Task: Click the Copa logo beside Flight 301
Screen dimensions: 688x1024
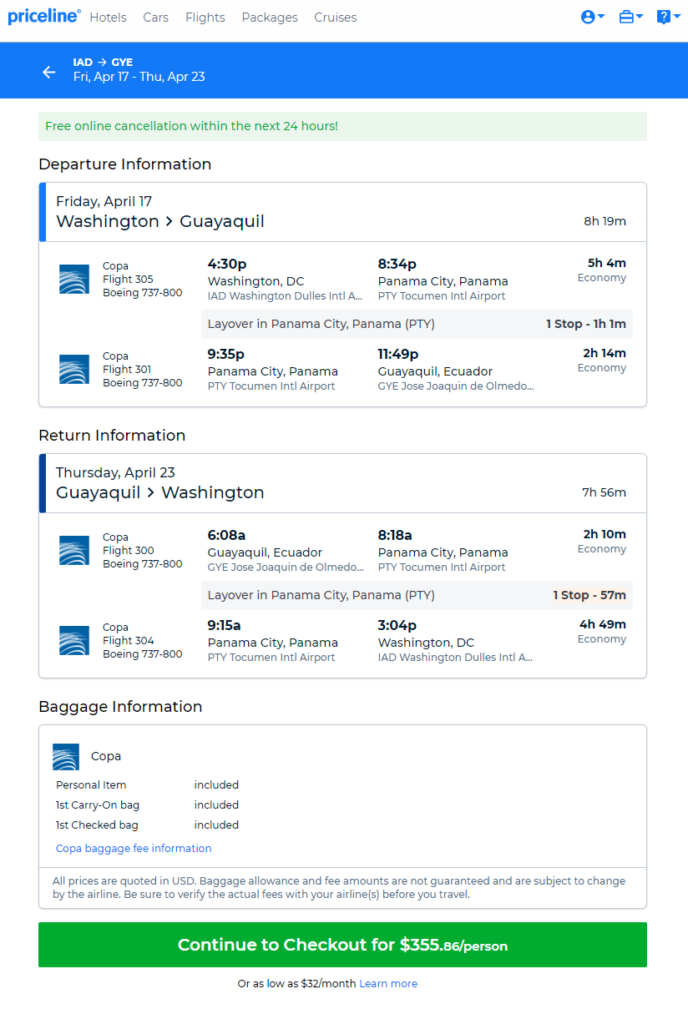Action: pyautogui.click(x=74, y=370)
